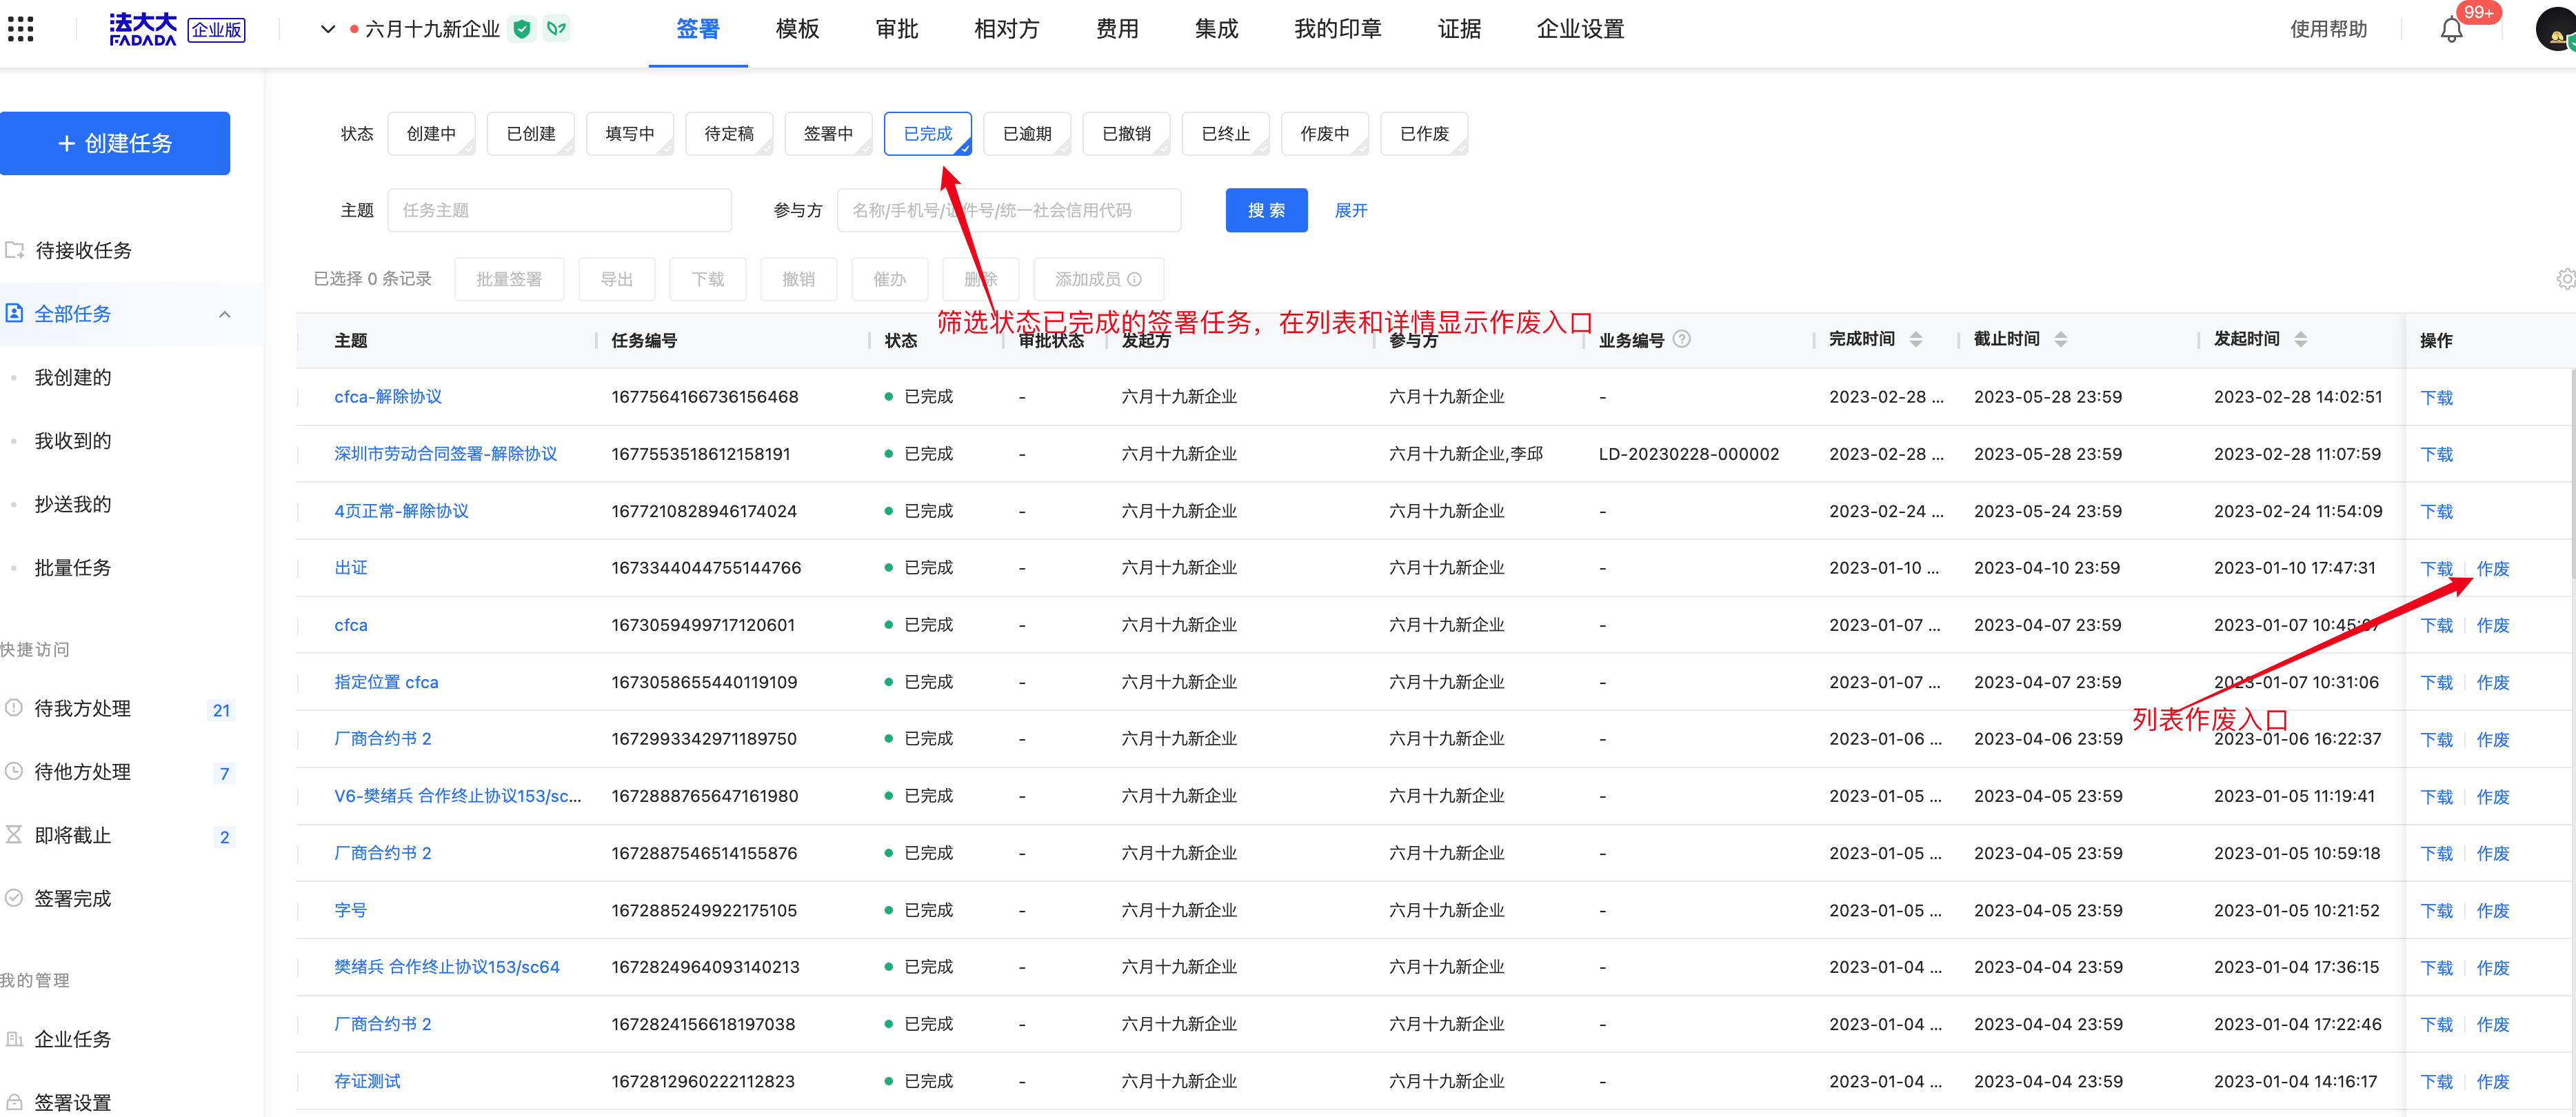This screenshot has width=2576, height=1117.
Task: Open the 证据 tab
Action: pos(1459,29)
